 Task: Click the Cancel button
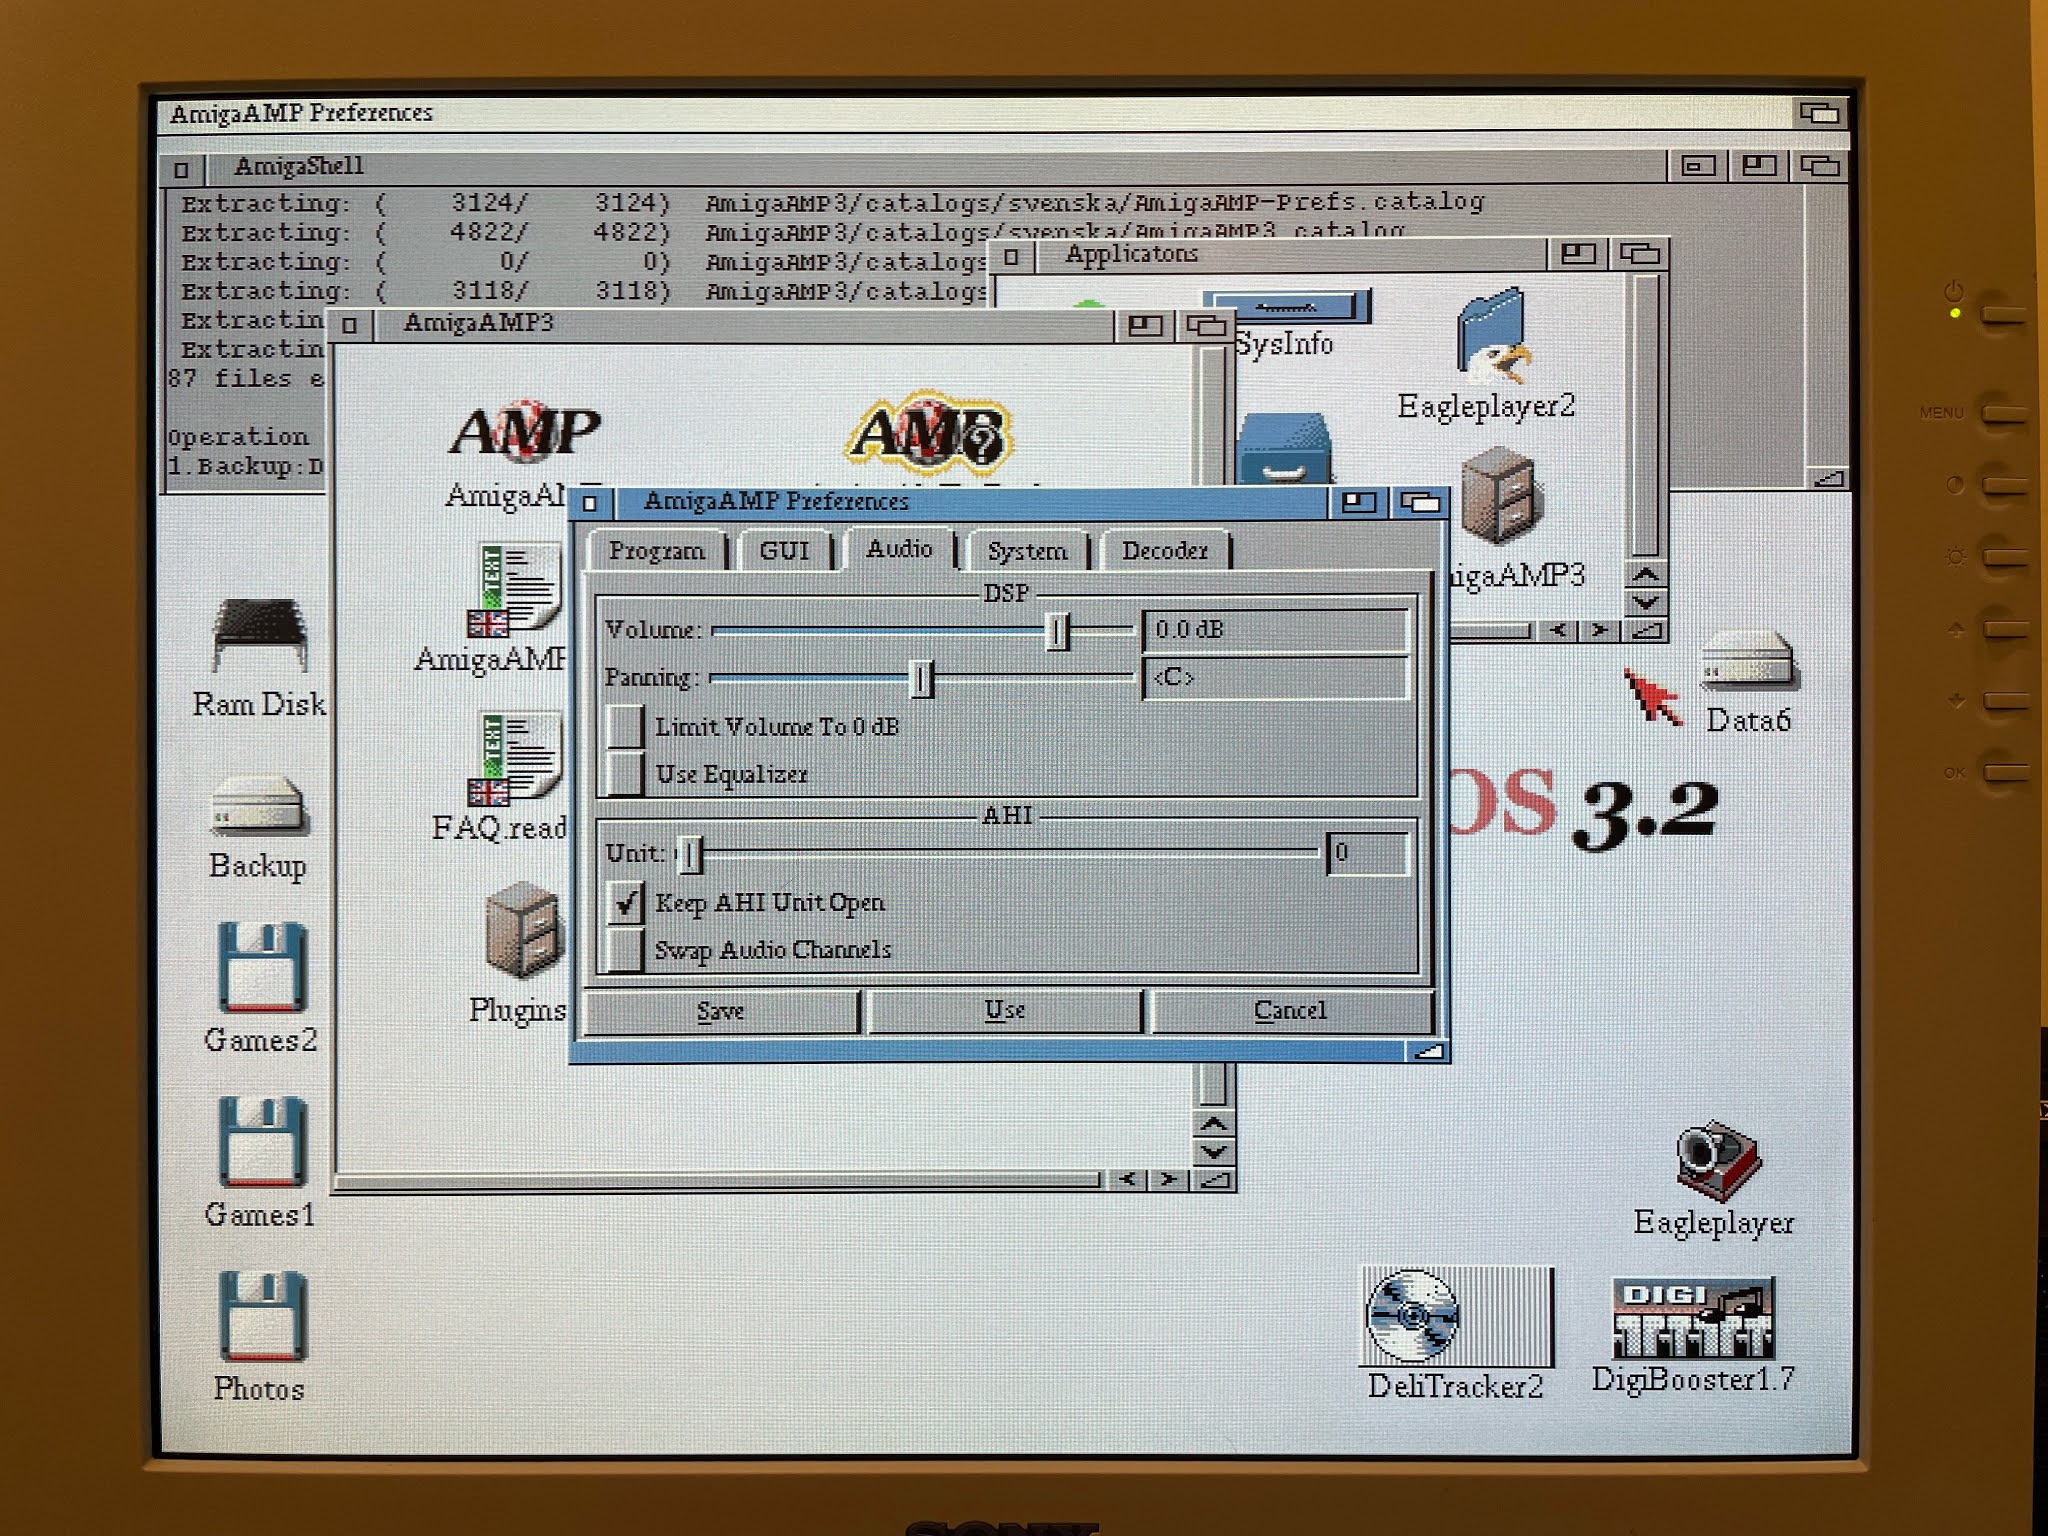pyautogui.click(x=1291, y=1011)
